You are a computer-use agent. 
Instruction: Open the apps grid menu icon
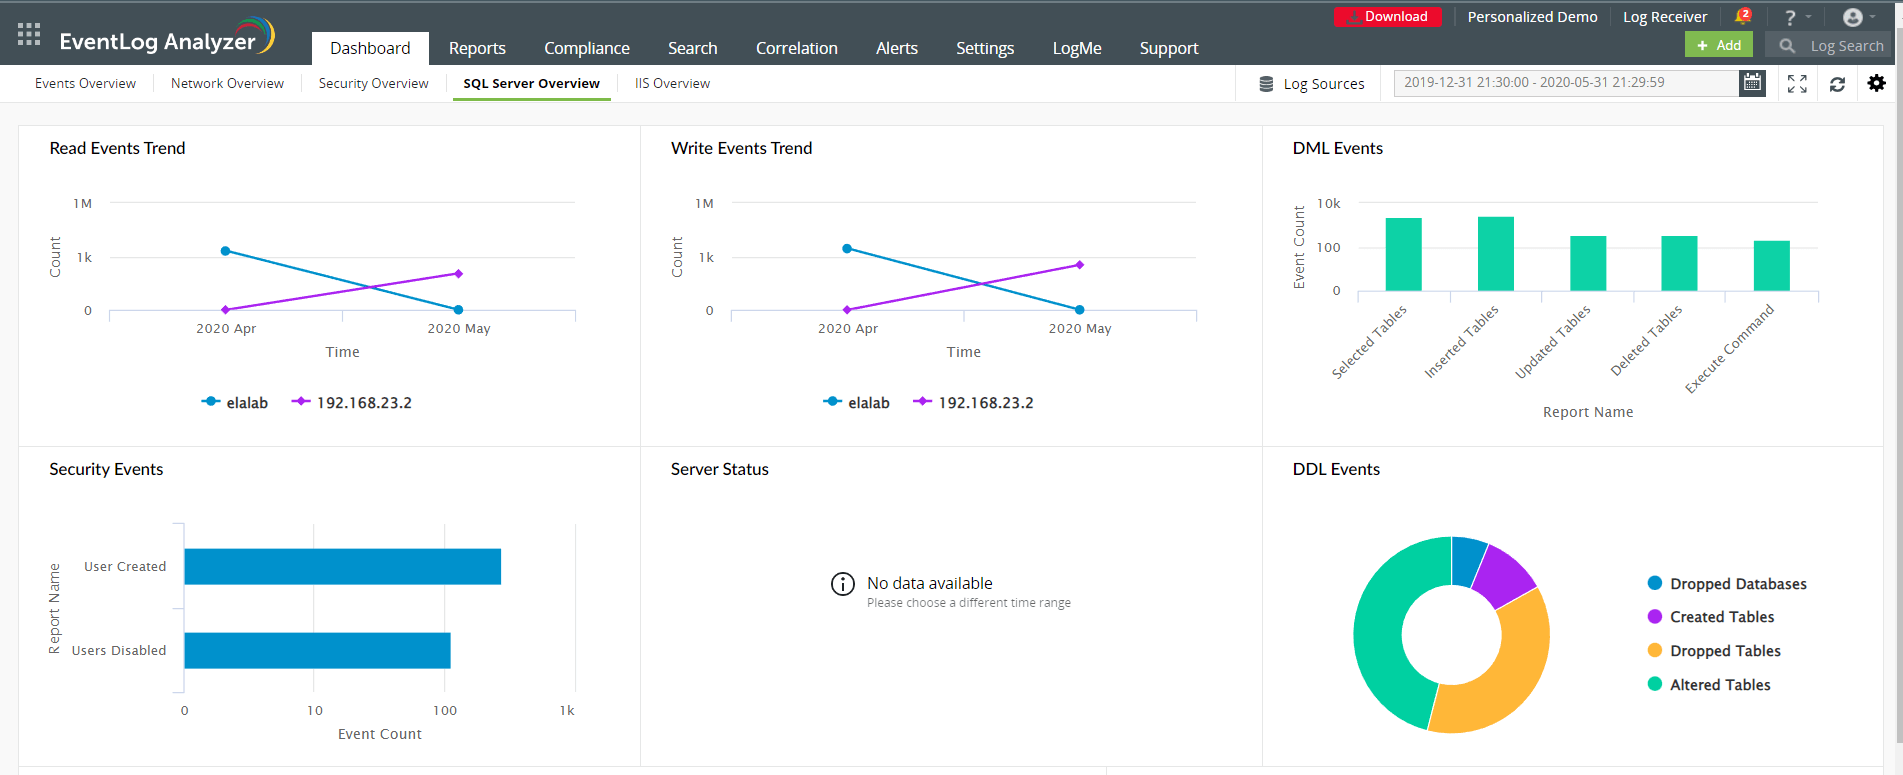point(29,35)
